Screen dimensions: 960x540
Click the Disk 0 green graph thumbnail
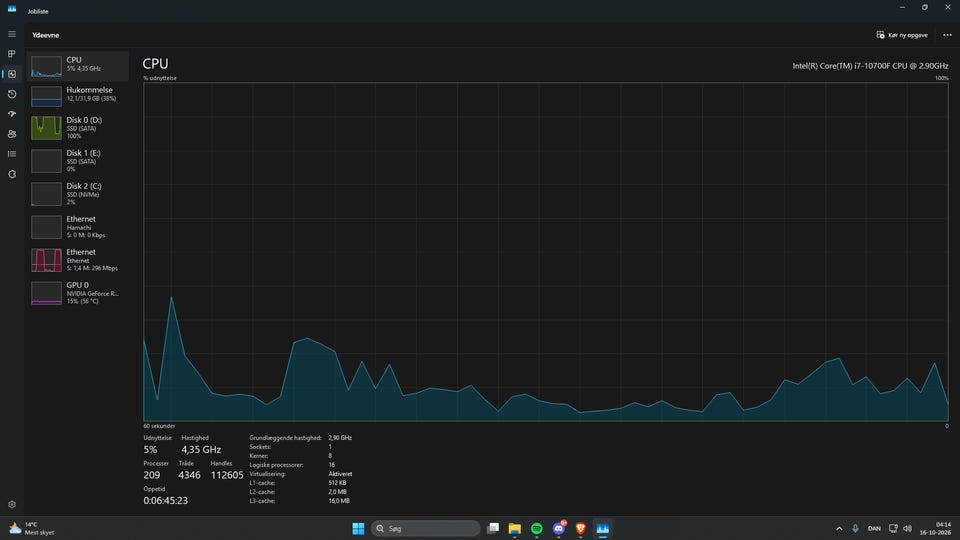coord(47,128)
